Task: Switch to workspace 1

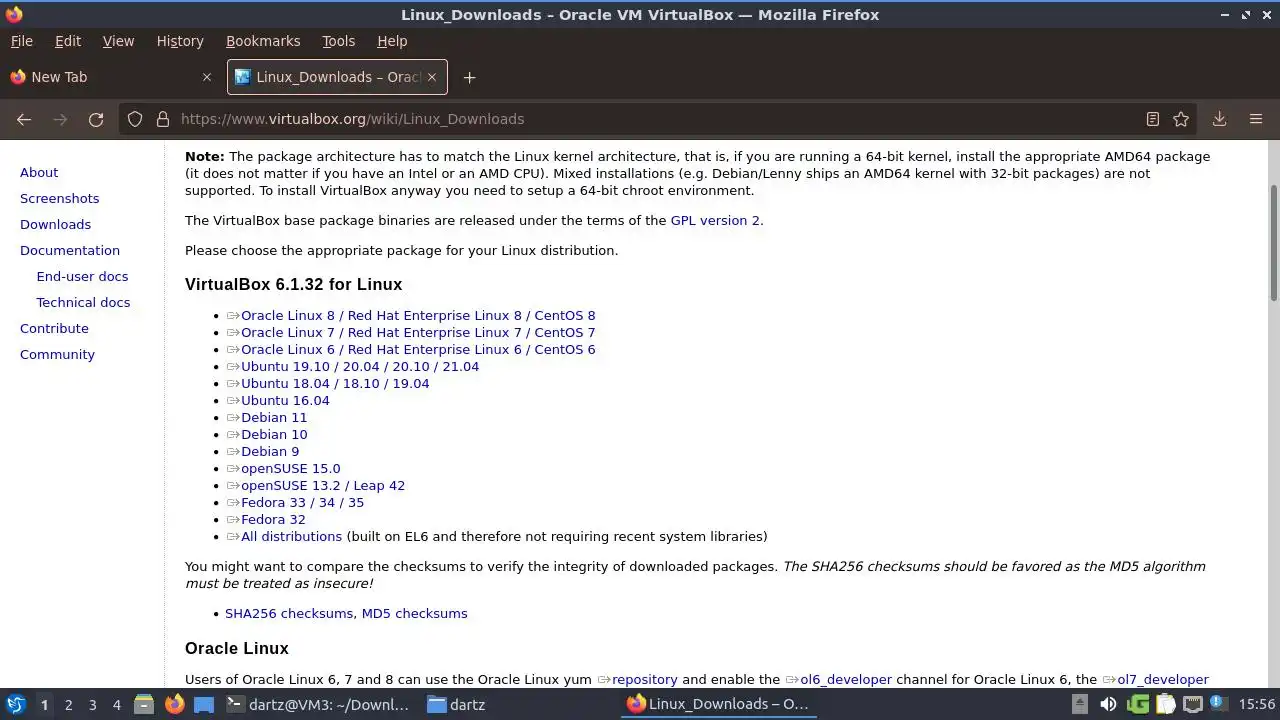Action: pos(44,704)
